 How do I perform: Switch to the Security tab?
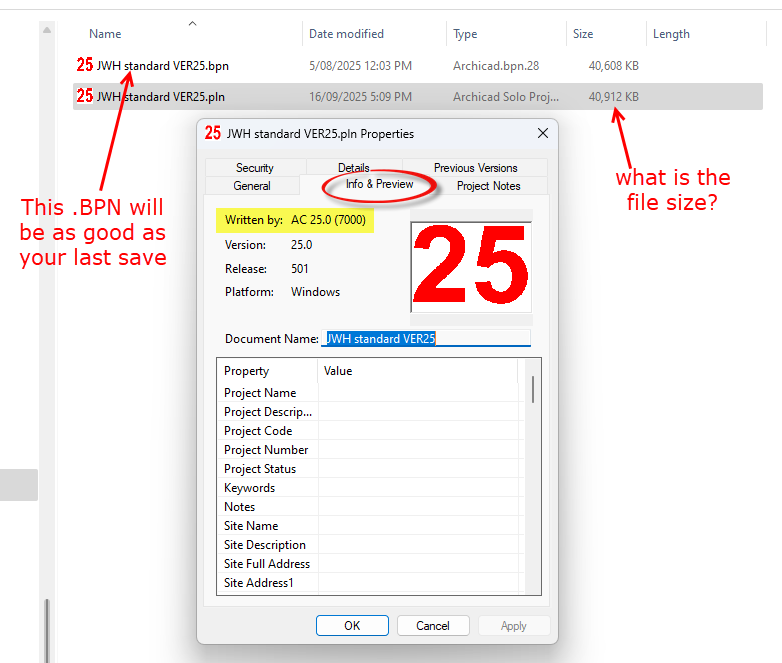(x=255, y=168)
